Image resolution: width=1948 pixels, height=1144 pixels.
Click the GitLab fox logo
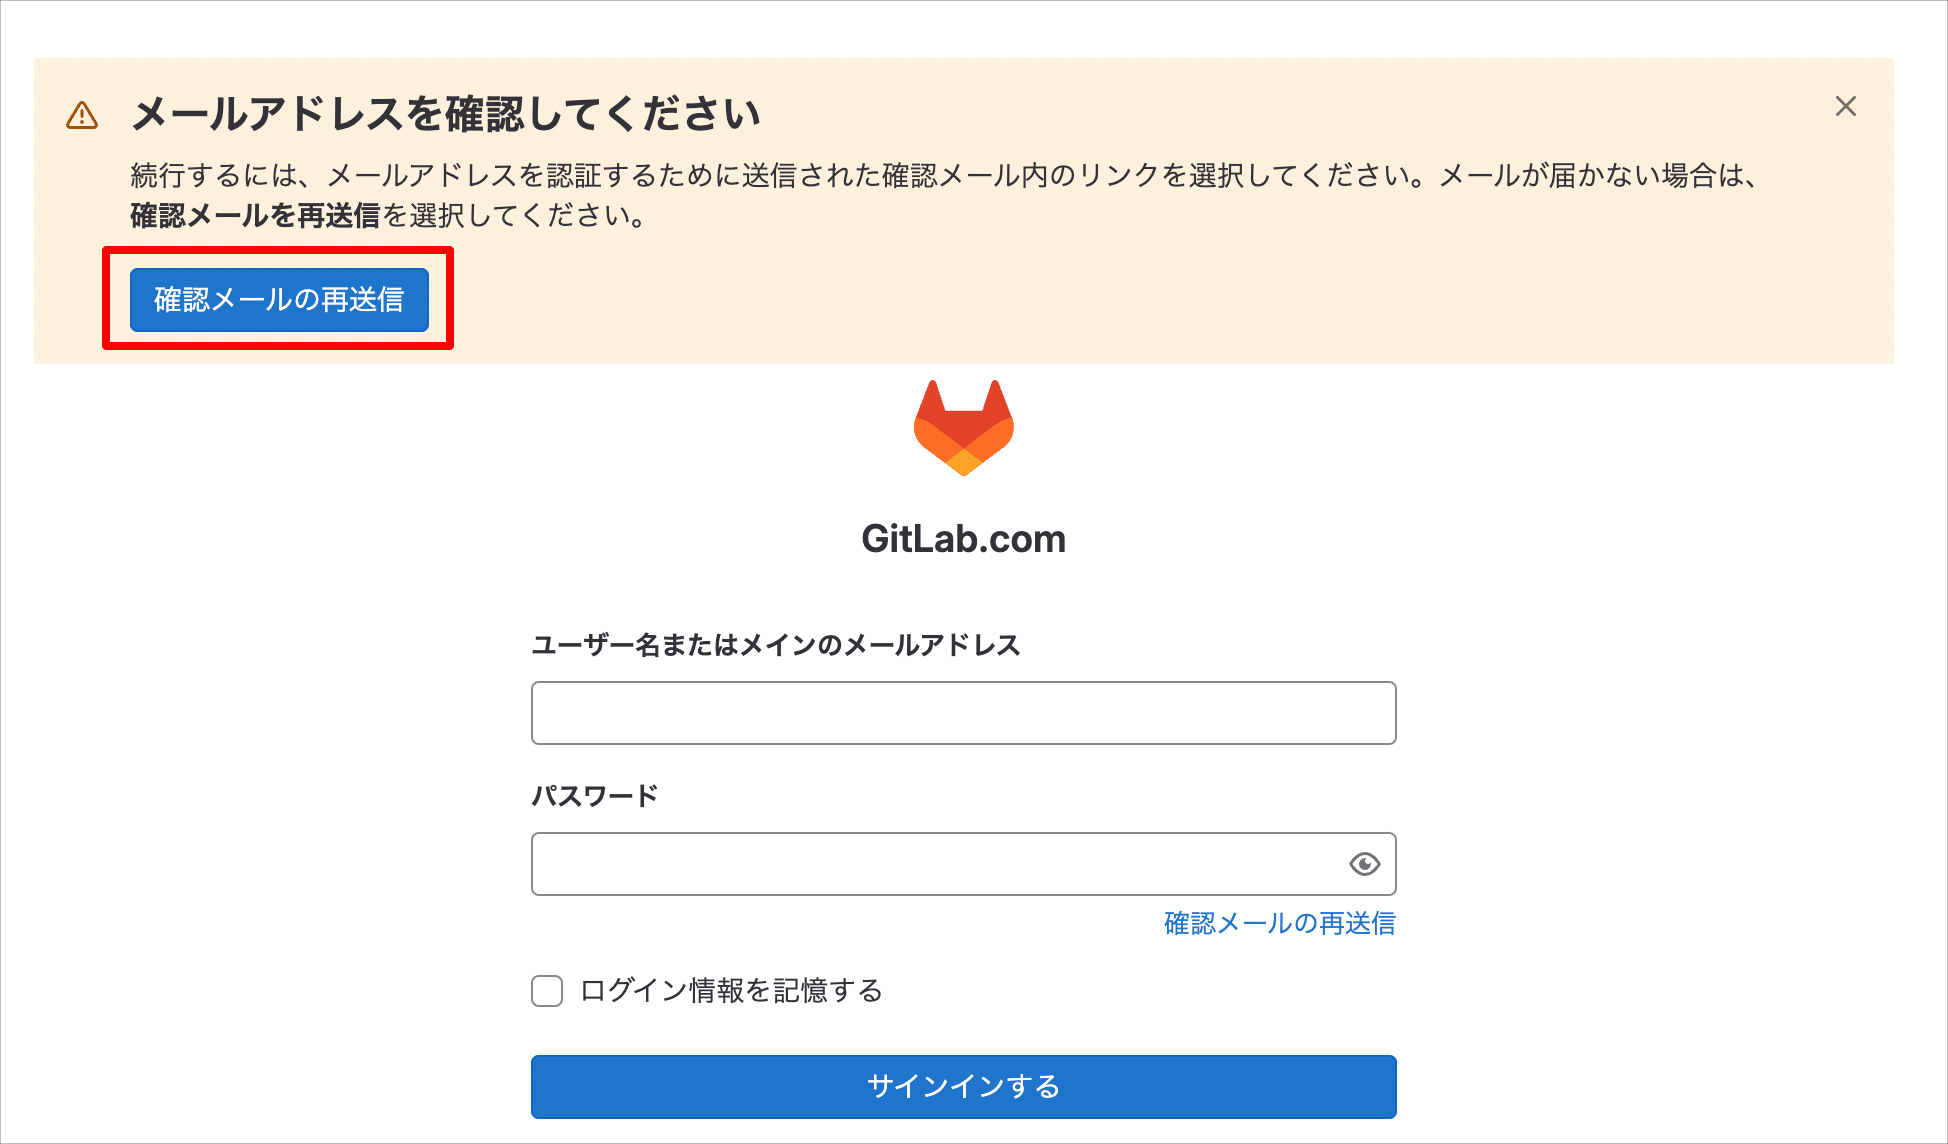pyautogui.click(x=964, y=428)
